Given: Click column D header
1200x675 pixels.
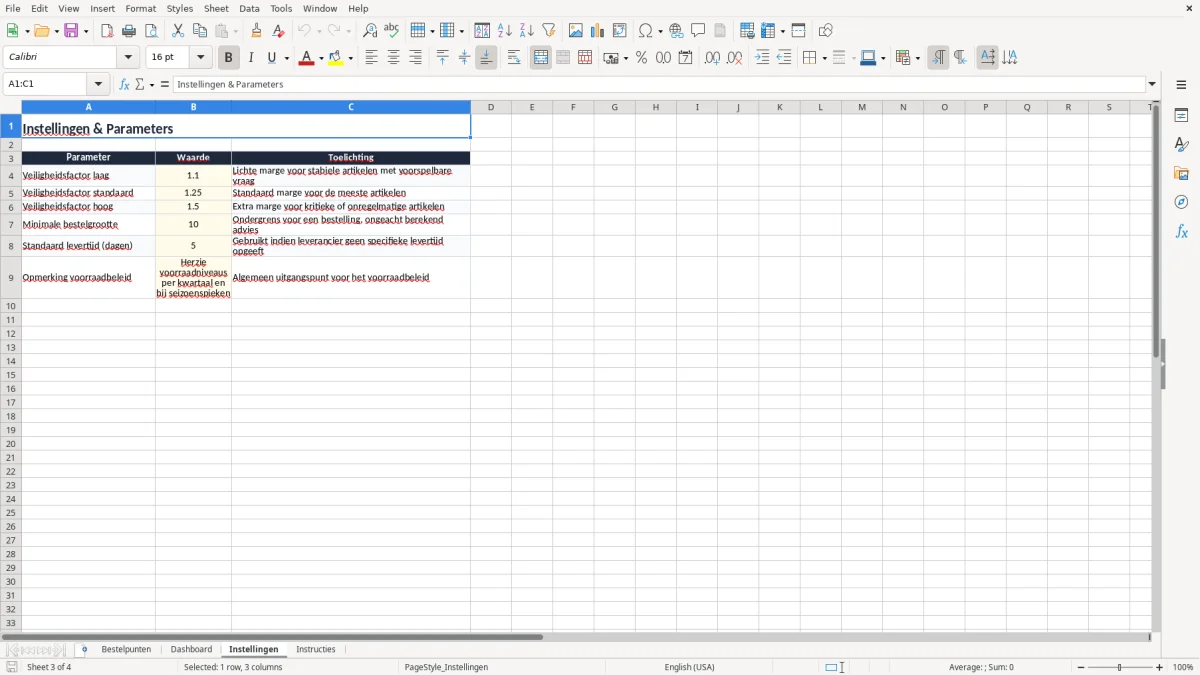Looking at the screenshot, I should click(x=491, y=107).
